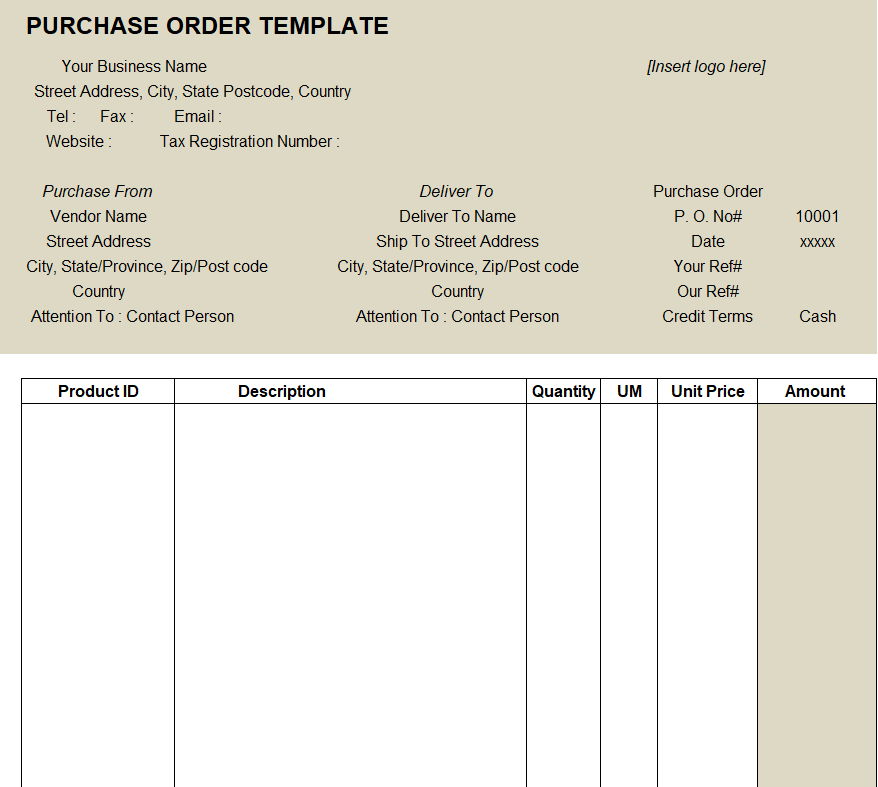Click the Email : label
This screenshot has width=878, height=787.
pyautogui.click(x=198, y=117)
